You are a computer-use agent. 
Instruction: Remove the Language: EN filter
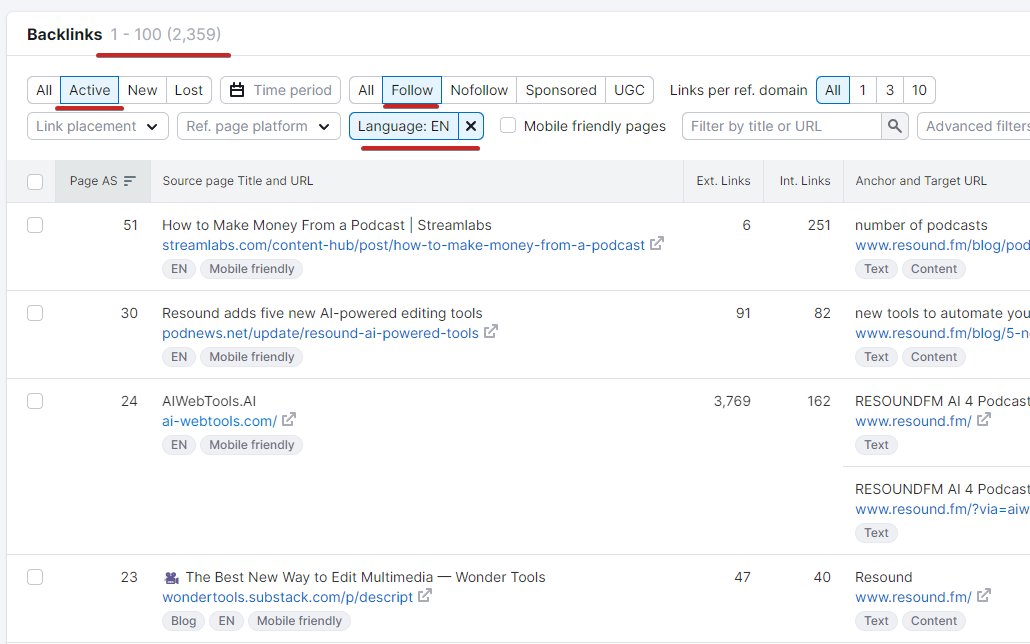[471, 126]
